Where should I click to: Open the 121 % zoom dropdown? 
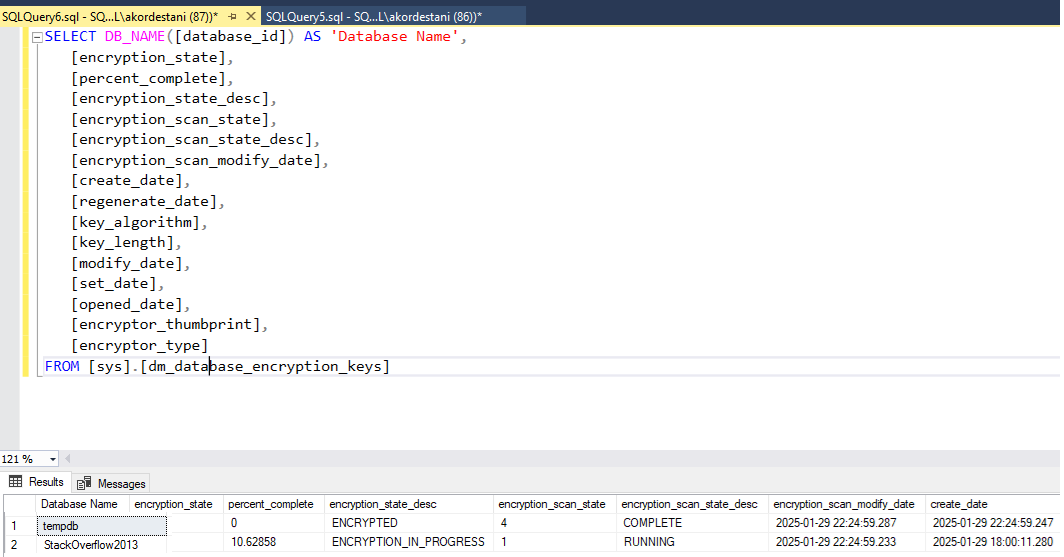click(x=53, y=459)
